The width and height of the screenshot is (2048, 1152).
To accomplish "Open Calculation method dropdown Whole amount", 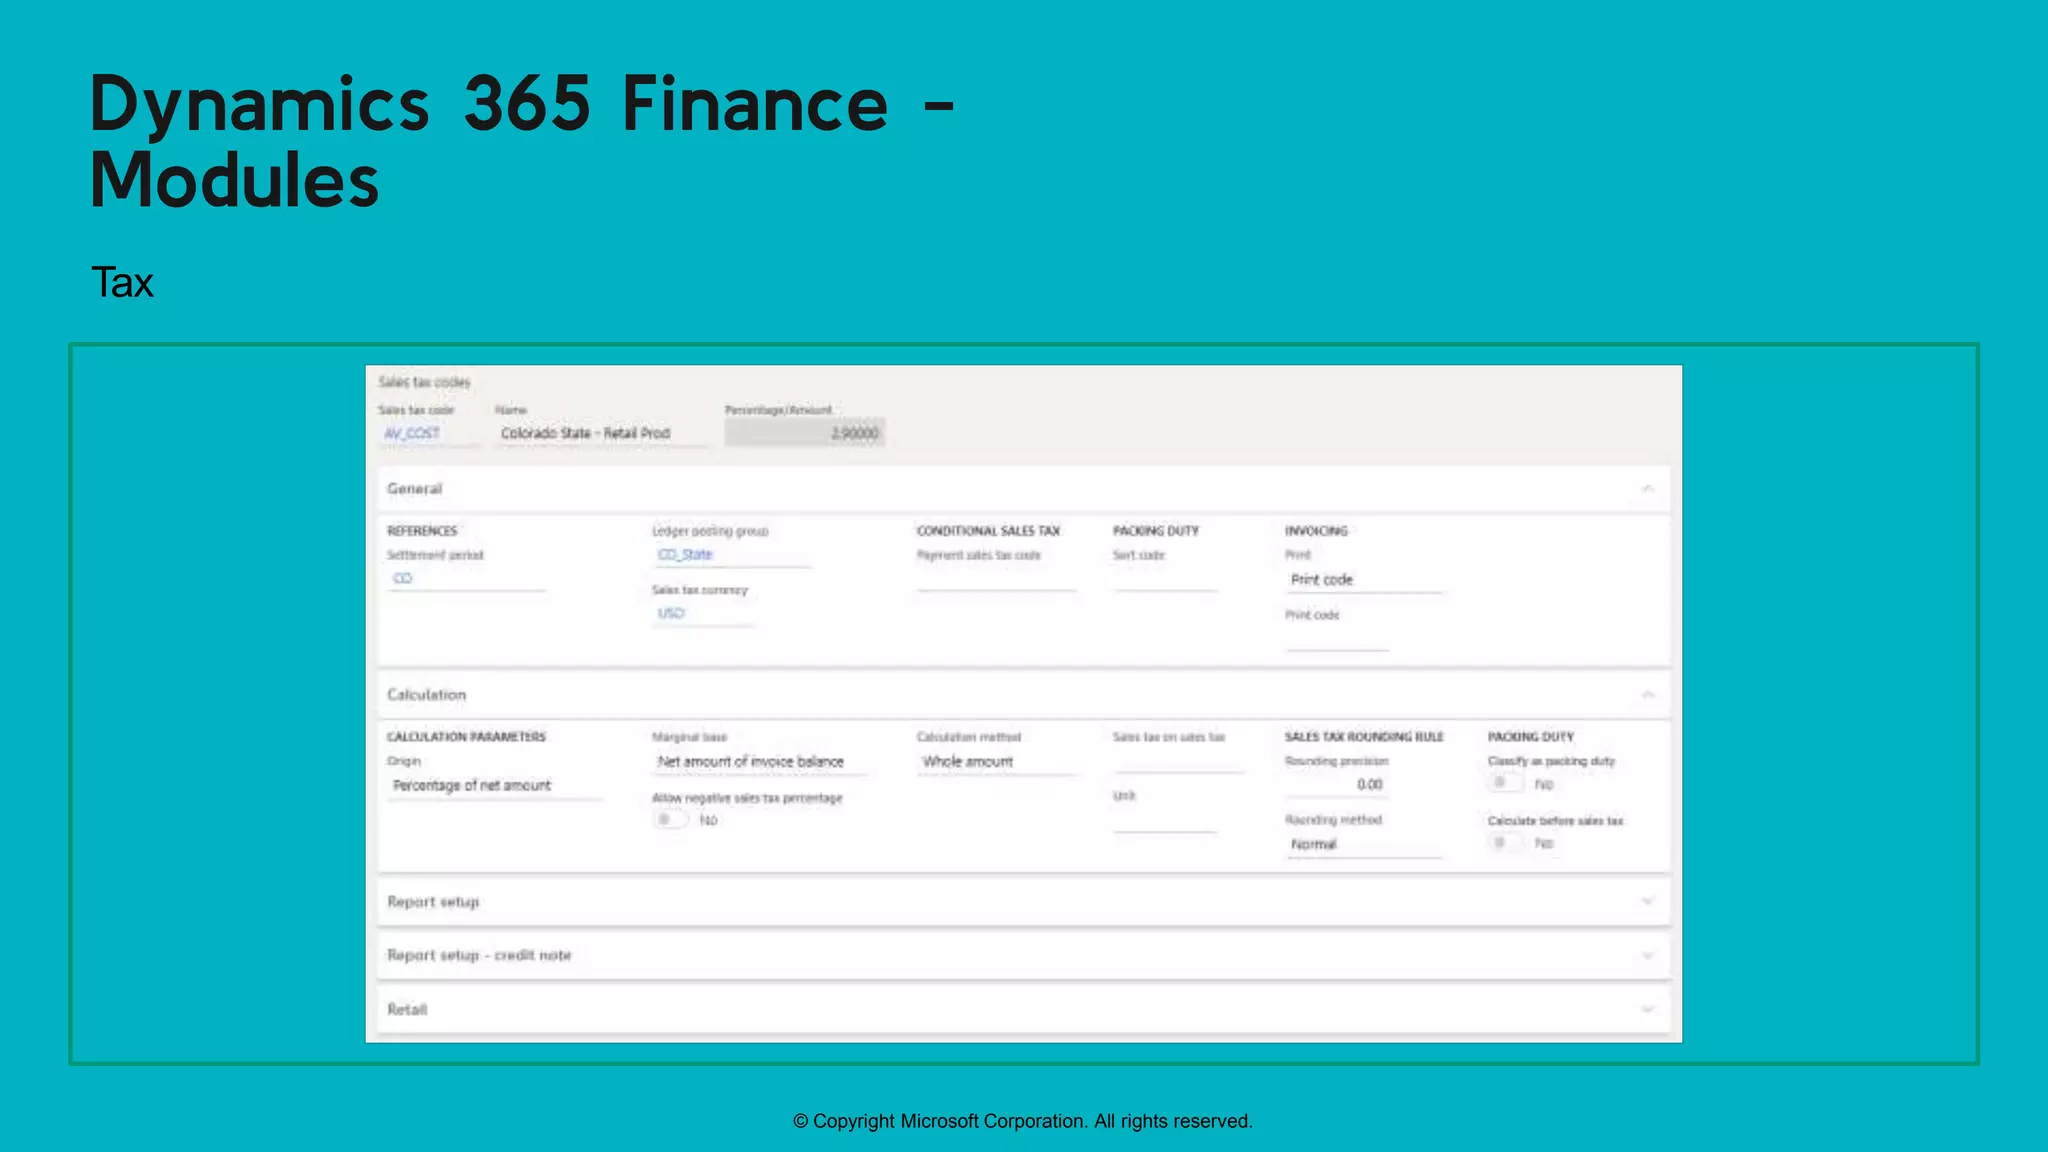I will [997, 762].
